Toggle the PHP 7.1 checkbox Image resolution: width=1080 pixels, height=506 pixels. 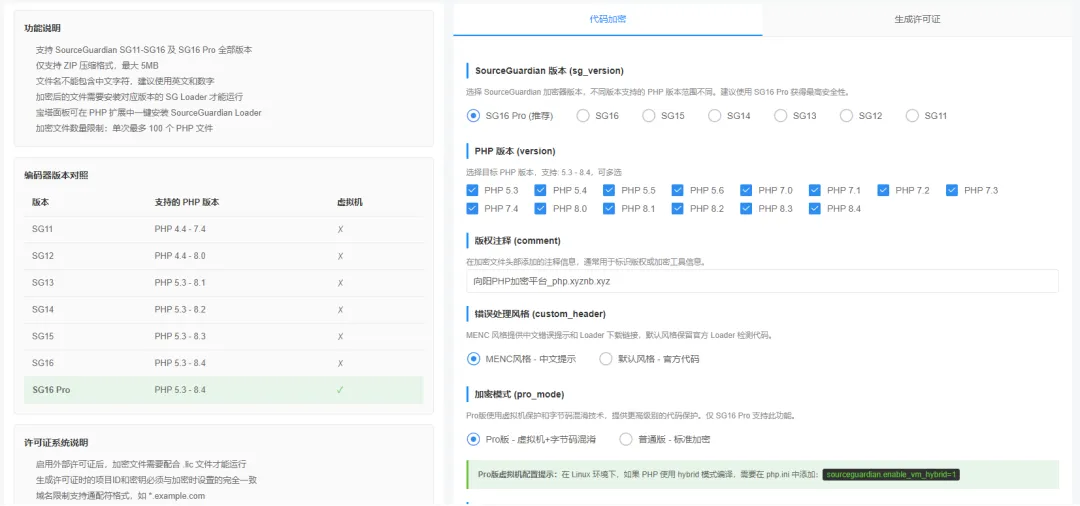(x=815, y=190)
